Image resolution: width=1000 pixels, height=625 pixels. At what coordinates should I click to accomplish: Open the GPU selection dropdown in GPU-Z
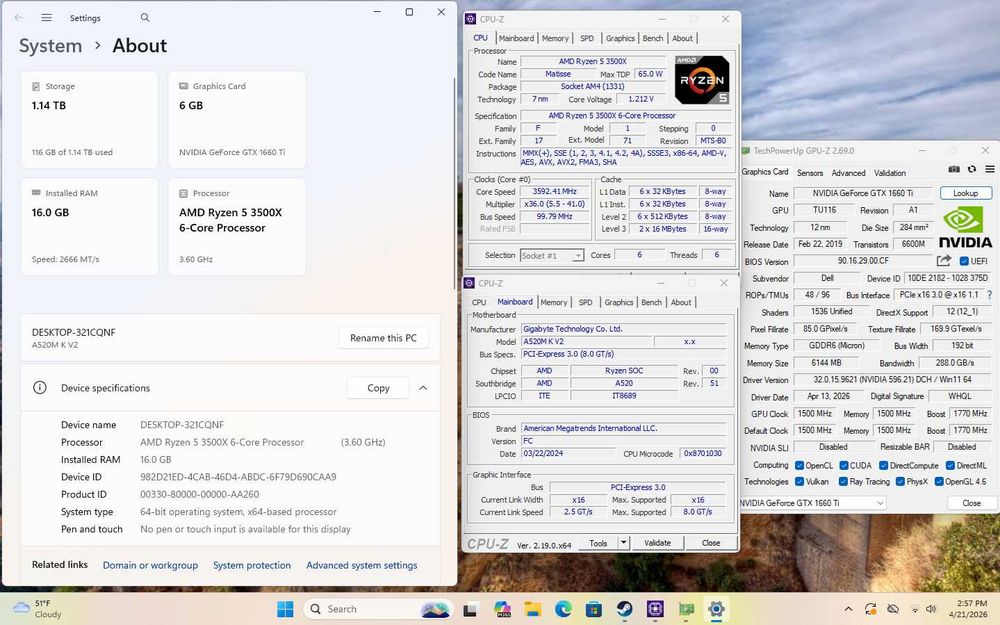813,503
